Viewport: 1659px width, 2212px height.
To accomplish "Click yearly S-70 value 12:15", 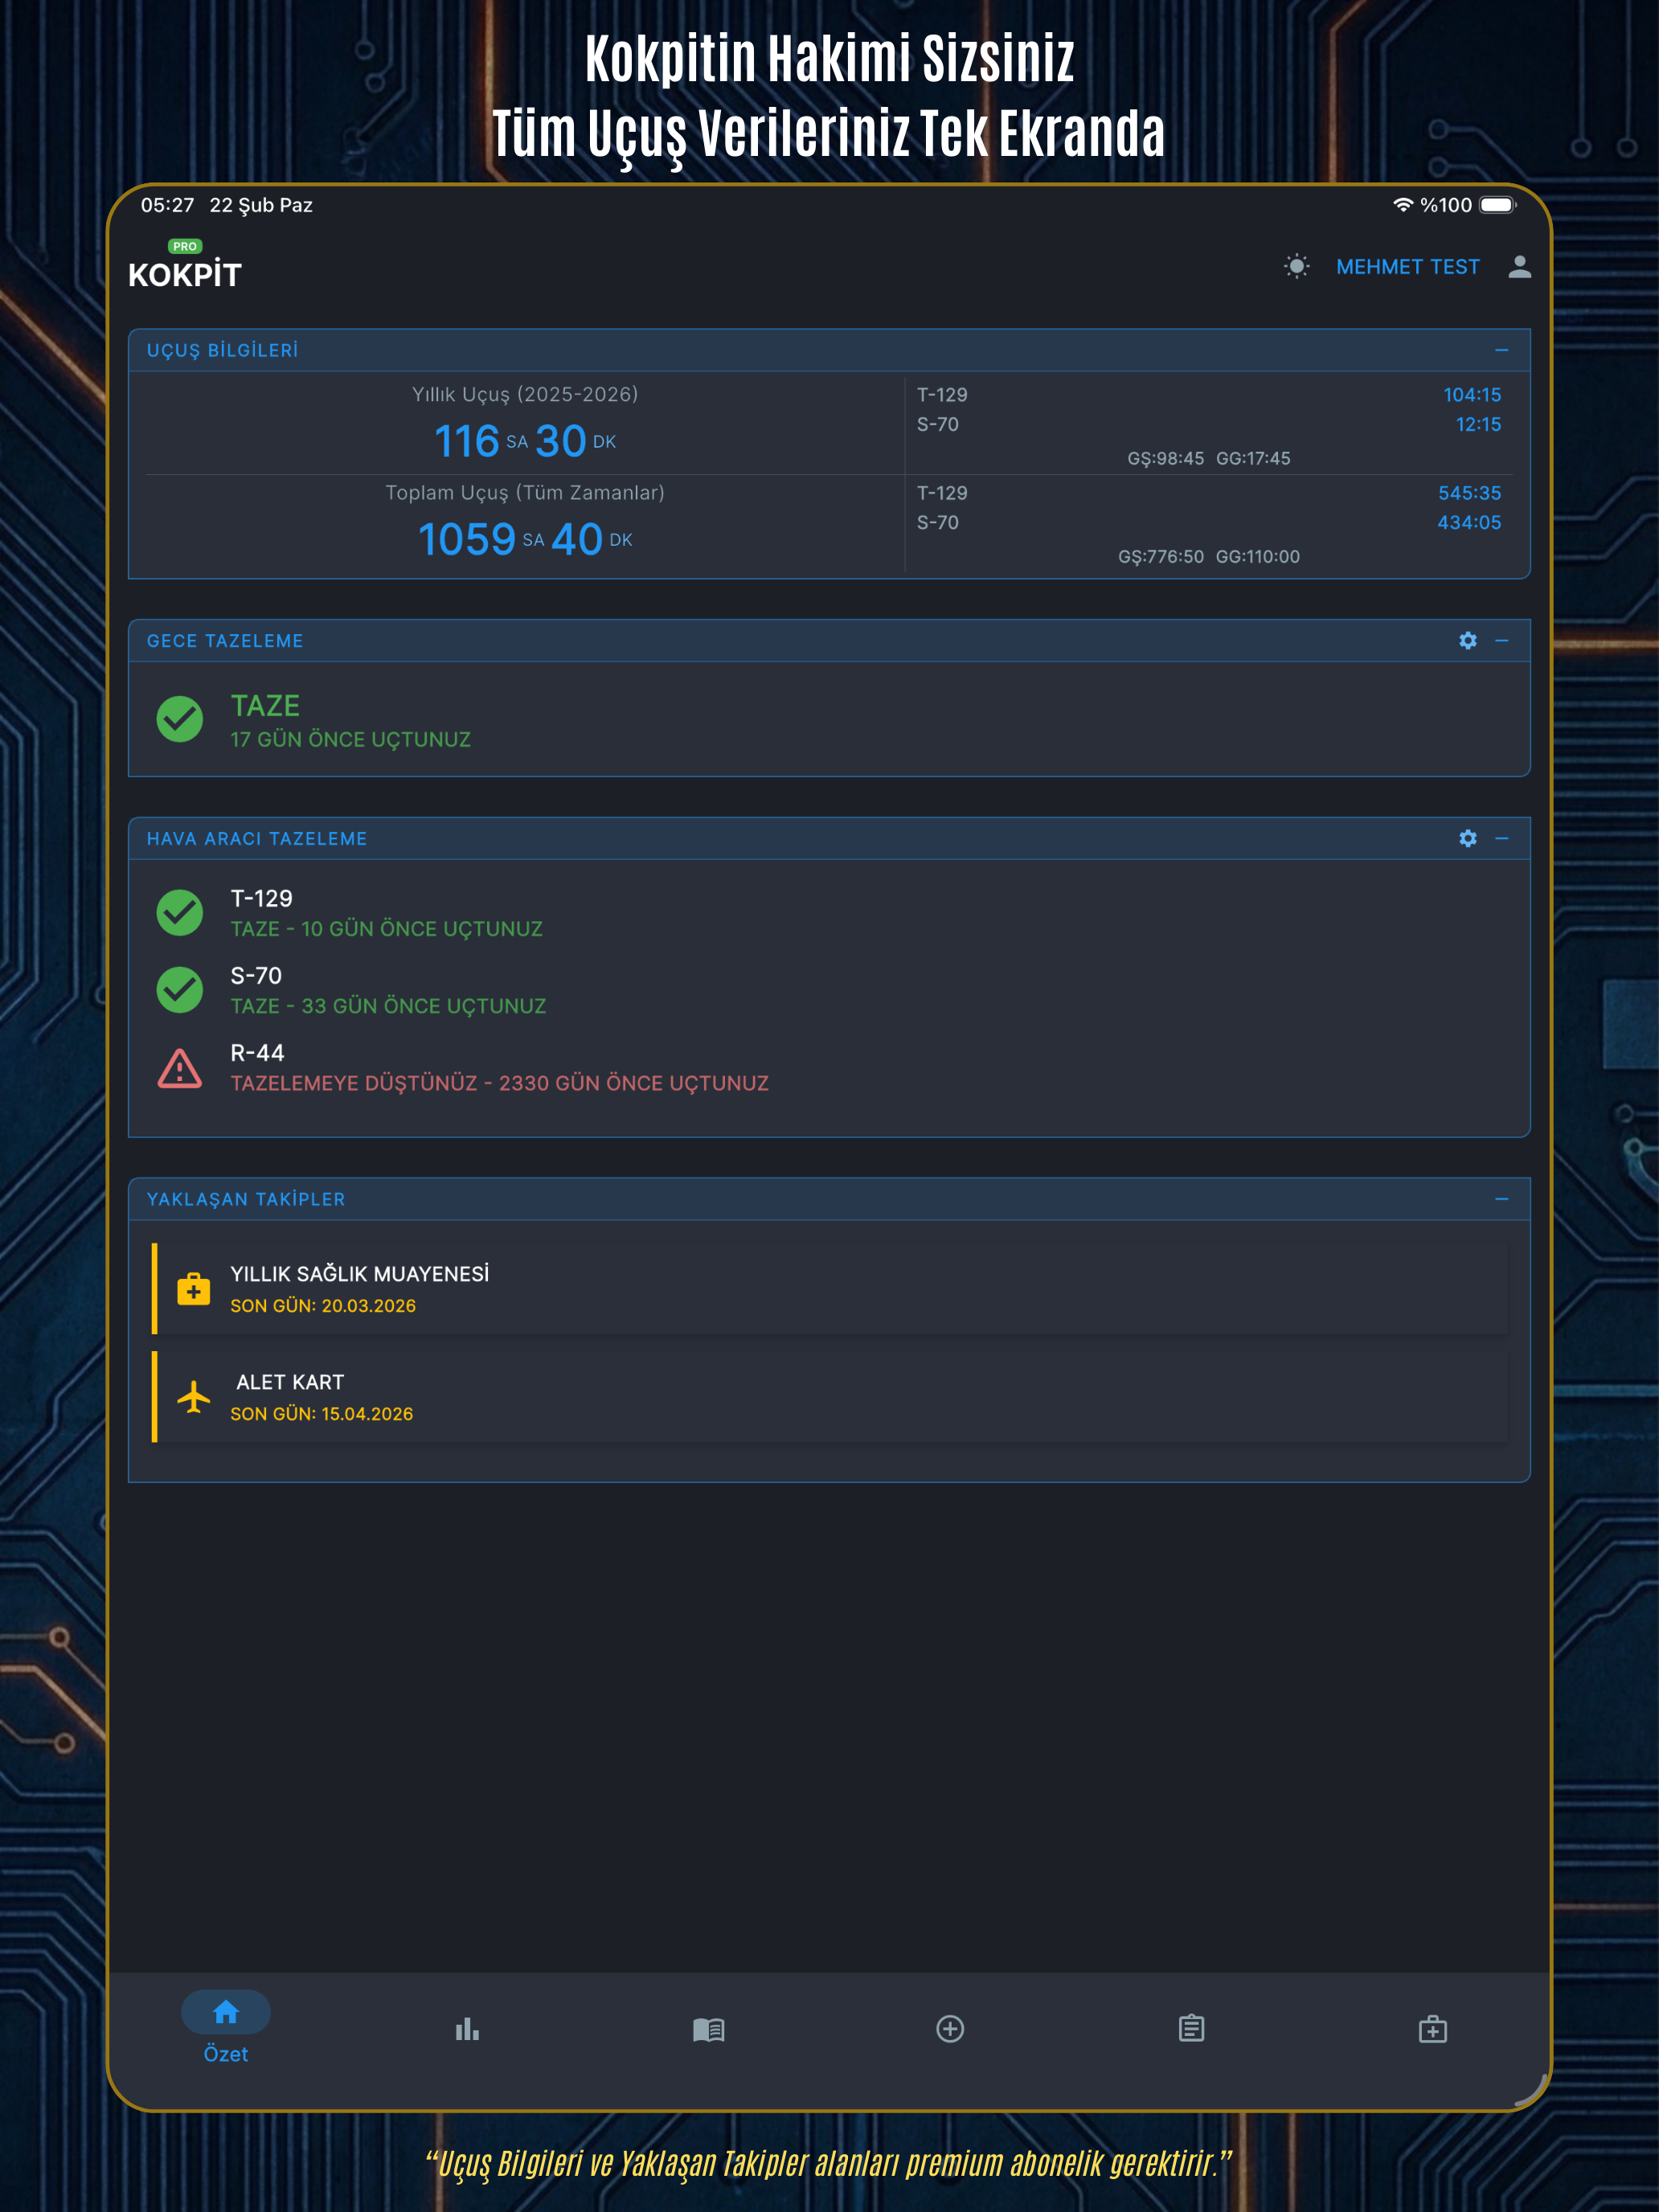I will [1478, 424].
